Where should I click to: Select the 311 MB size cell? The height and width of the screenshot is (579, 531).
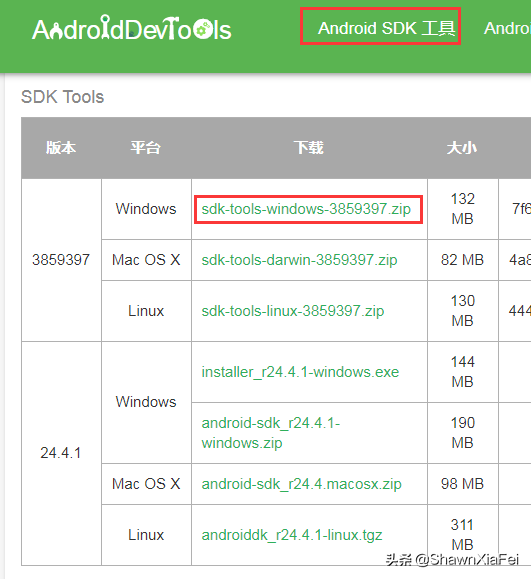point(463,535)
